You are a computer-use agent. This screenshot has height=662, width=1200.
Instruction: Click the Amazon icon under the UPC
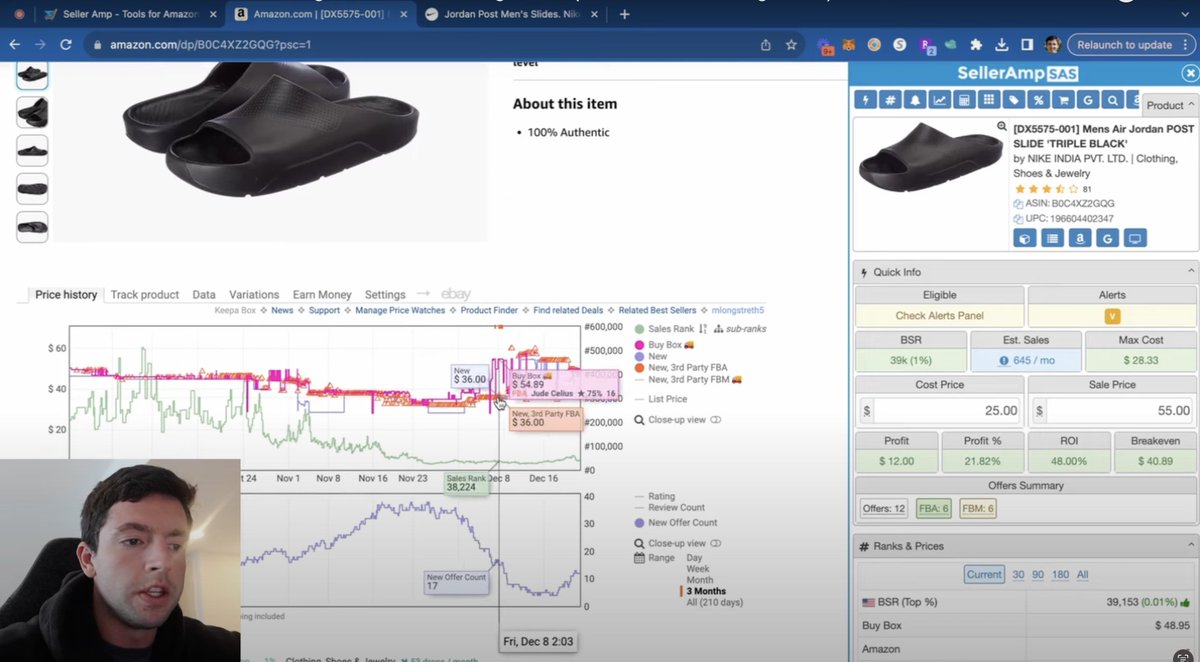click(1079, 238)
